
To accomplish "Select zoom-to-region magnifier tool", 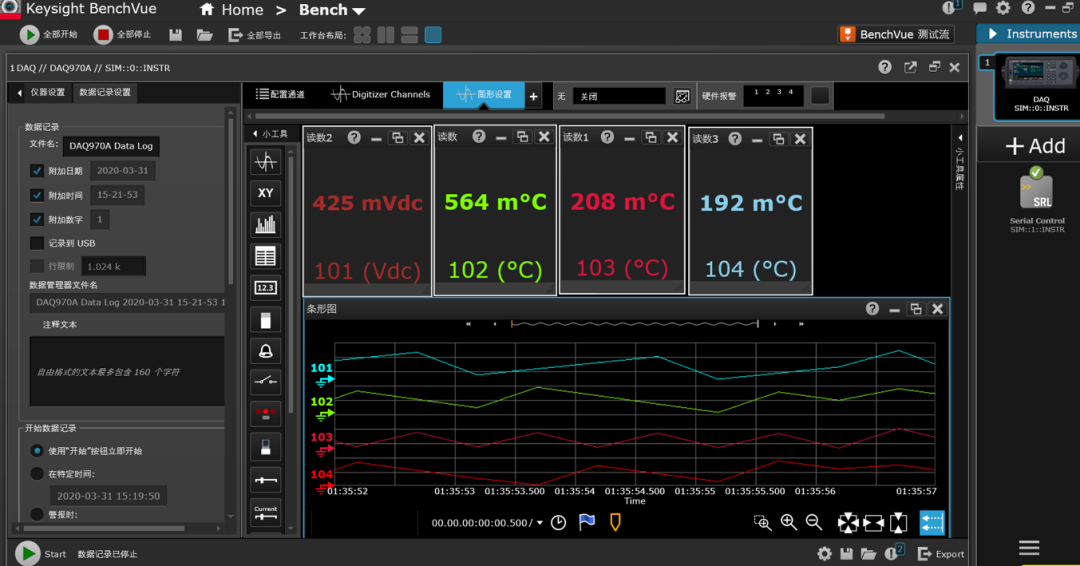I will [762, 523].
